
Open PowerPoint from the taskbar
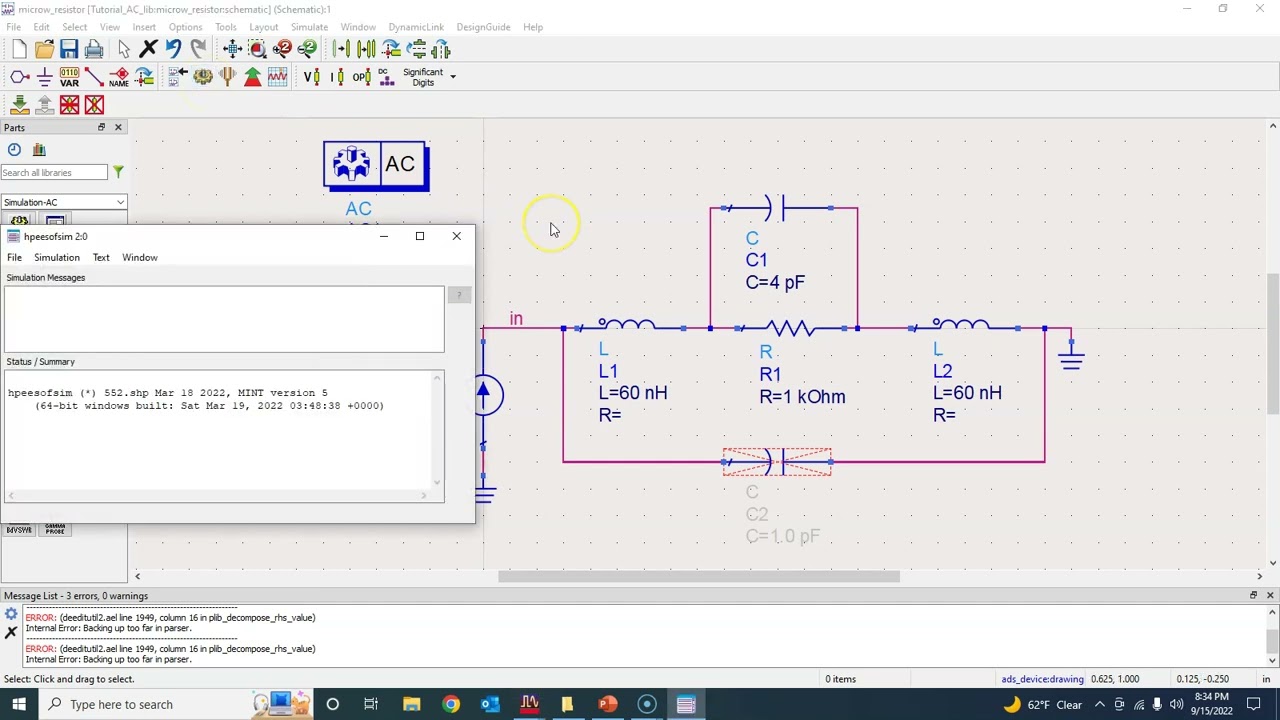tap(607, 704)
